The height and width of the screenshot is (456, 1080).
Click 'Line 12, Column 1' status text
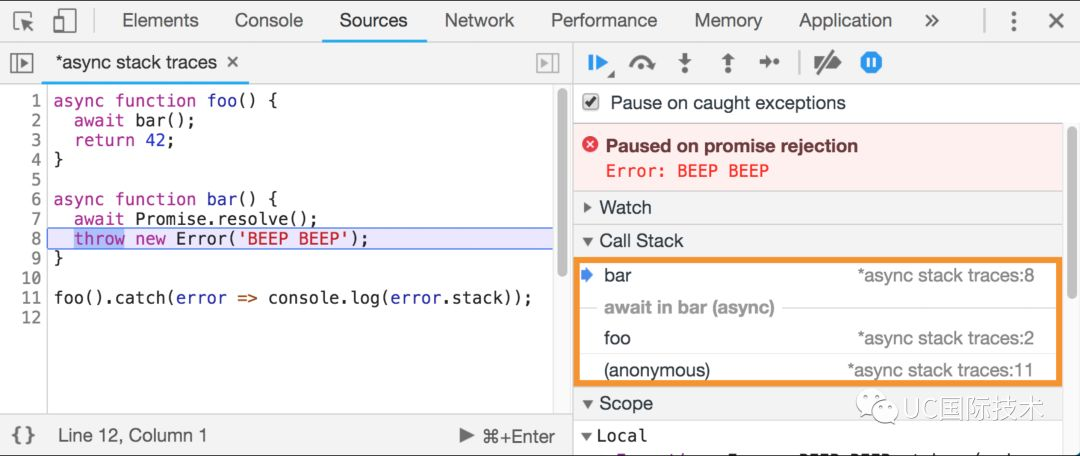tap(132, 435)
